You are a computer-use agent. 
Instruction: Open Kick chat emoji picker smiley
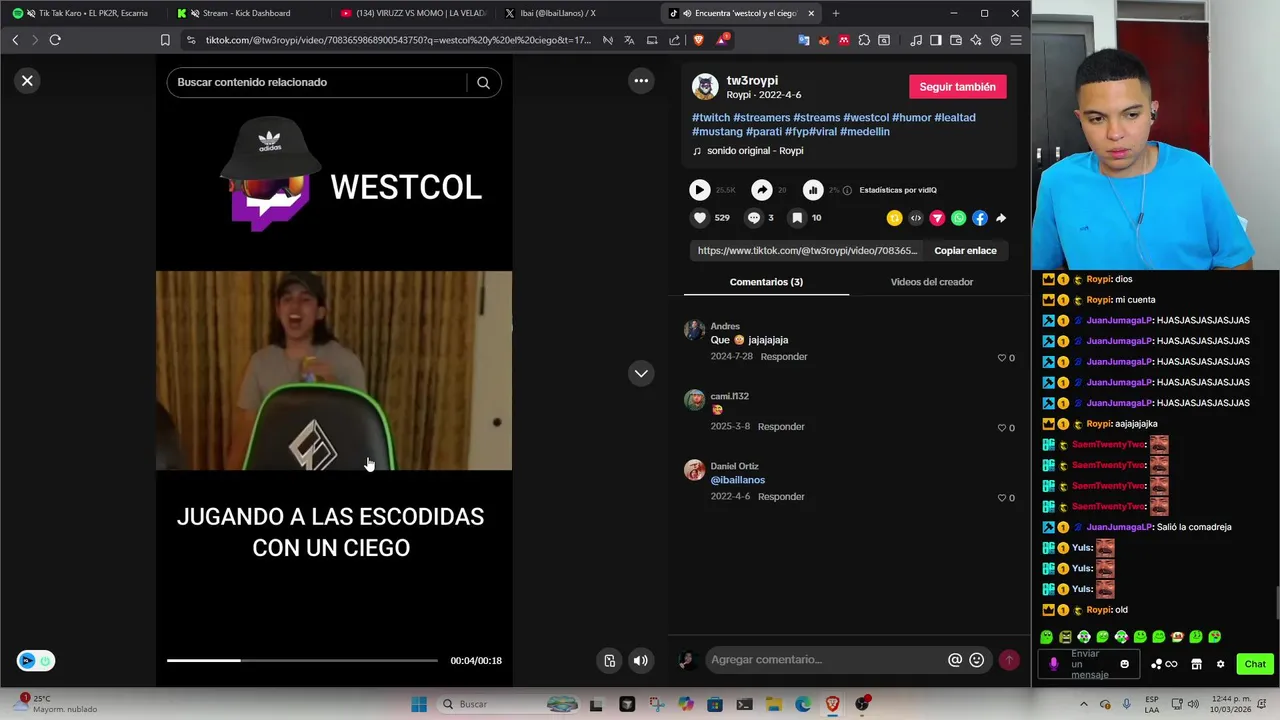pos(1125,664)
